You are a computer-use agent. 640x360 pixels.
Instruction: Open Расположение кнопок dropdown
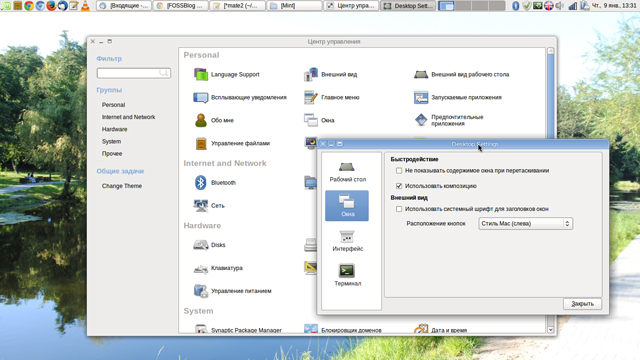pos(525,224)
